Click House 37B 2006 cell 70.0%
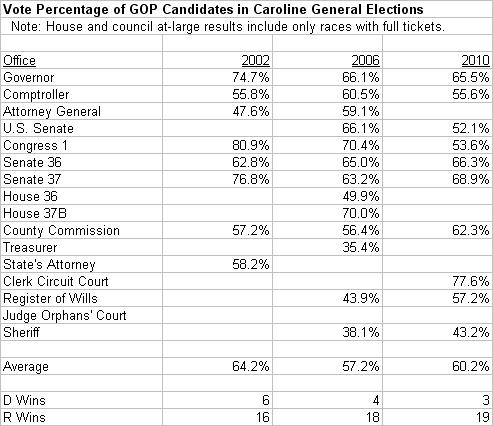 [327, 213]
